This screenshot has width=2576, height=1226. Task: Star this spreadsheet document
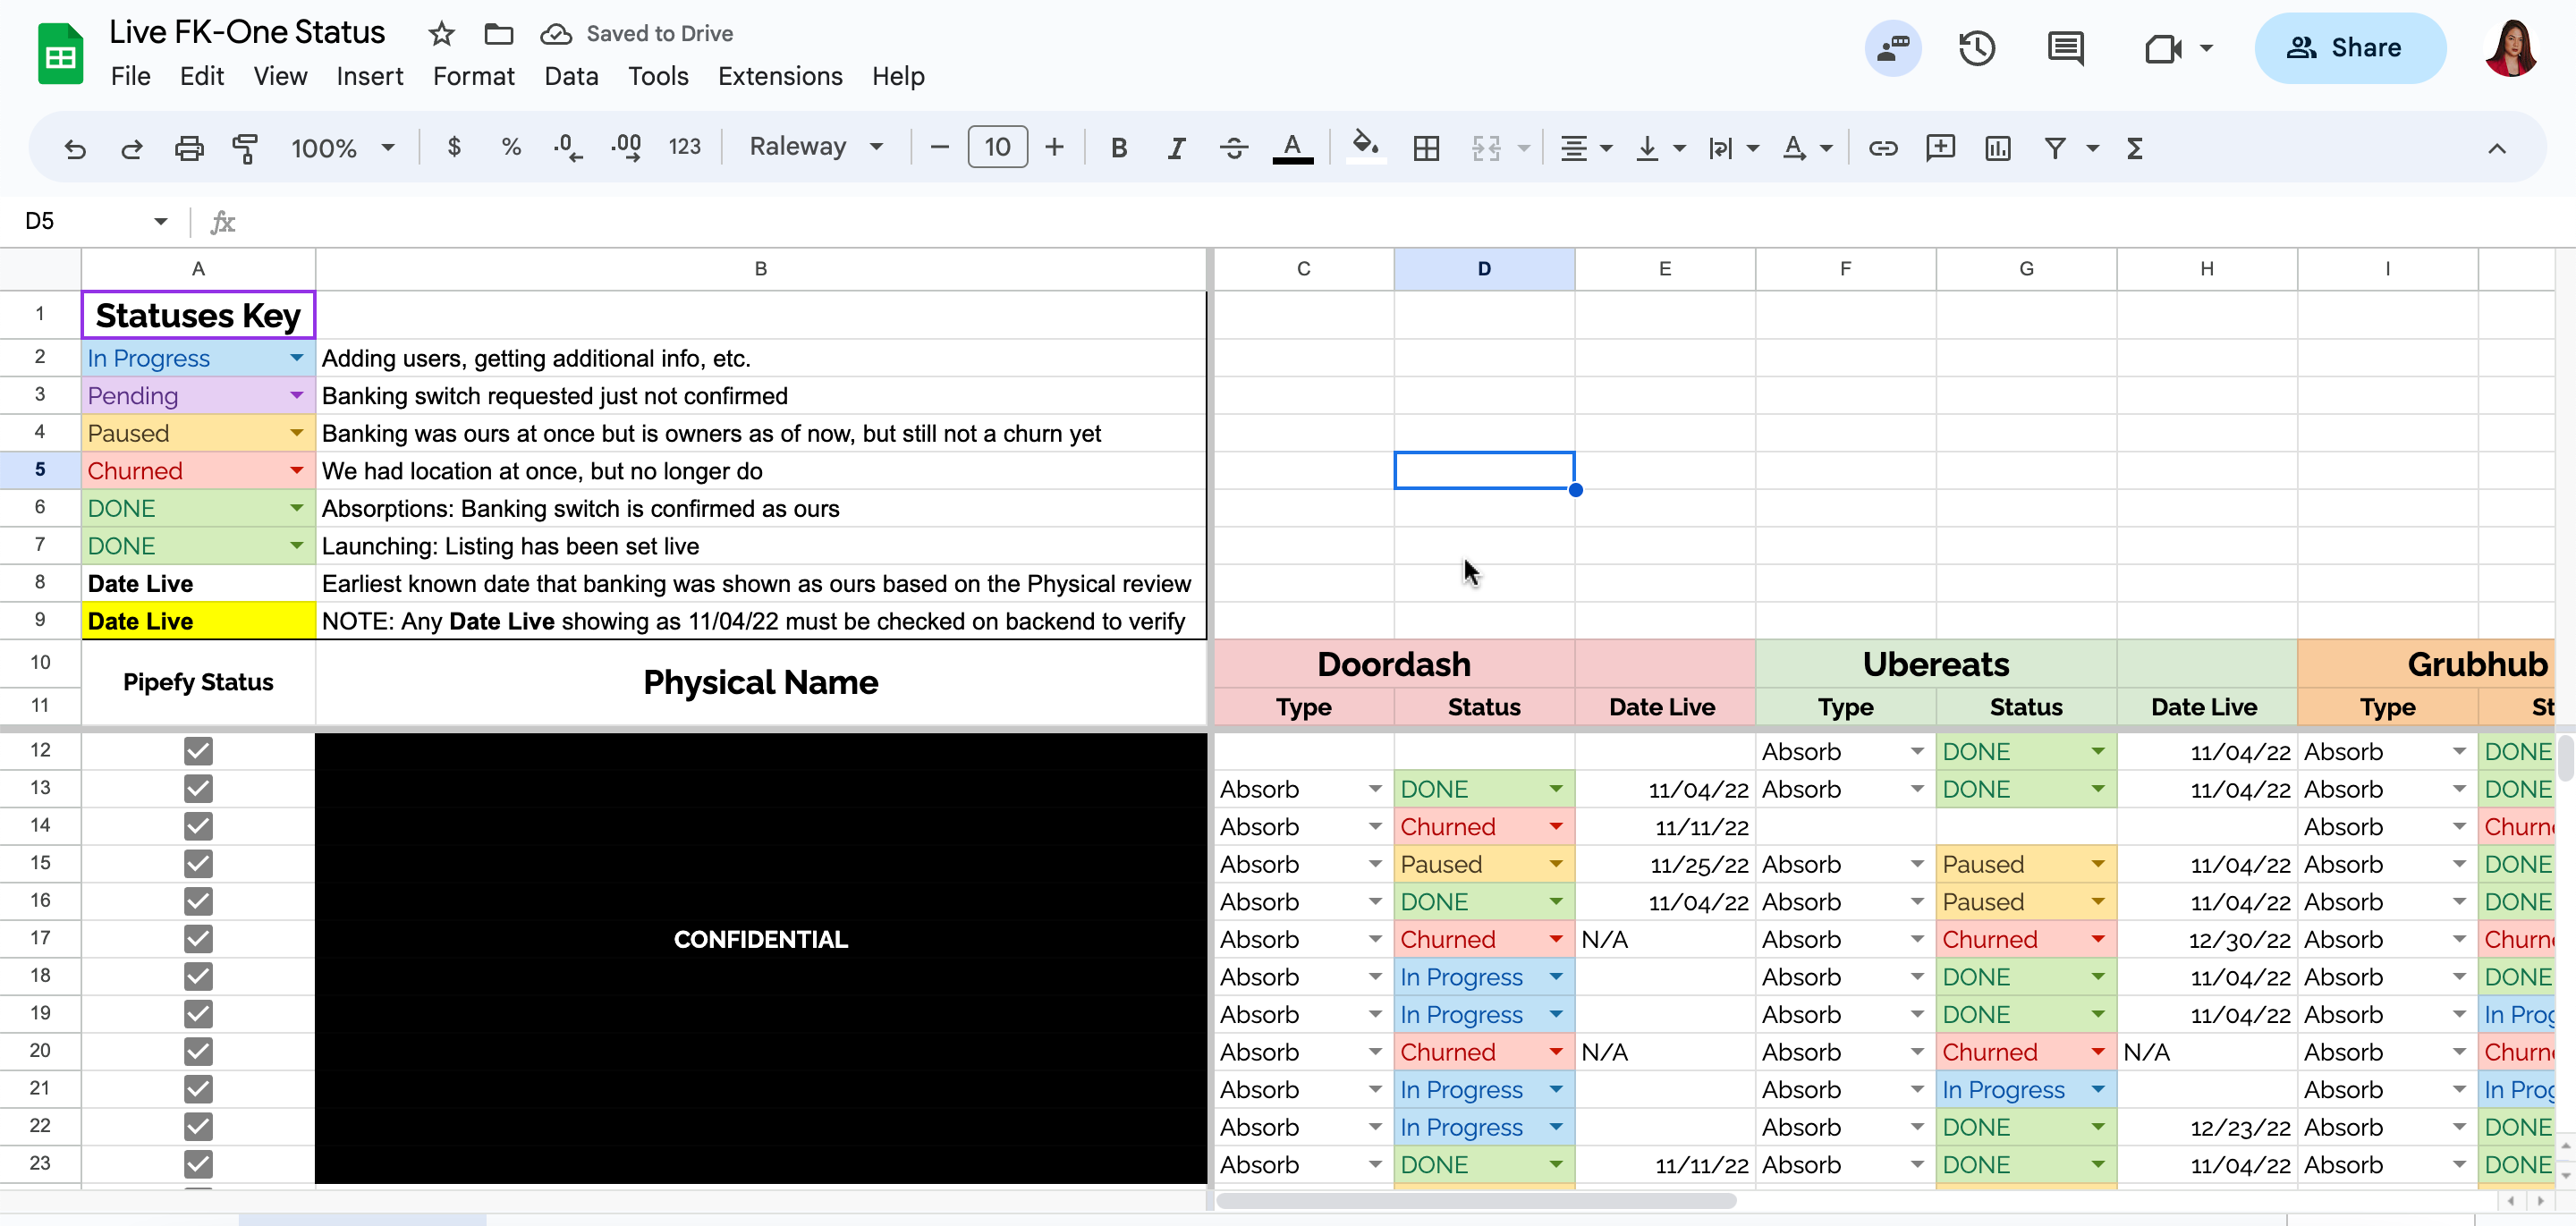point(441,34)
